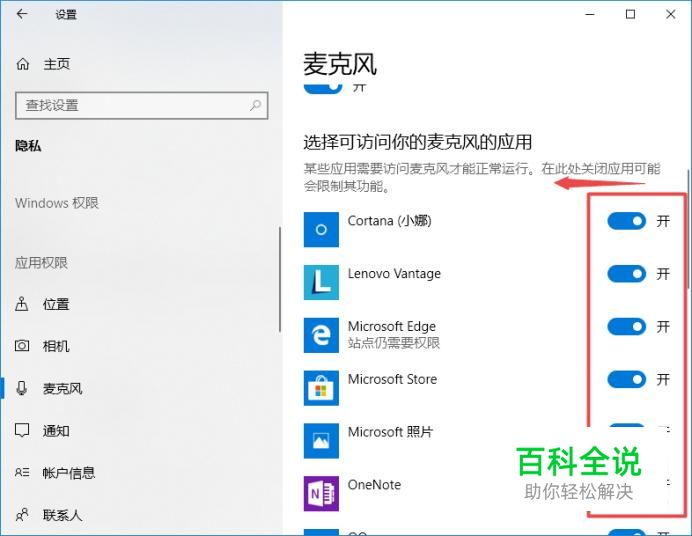Toggle microphone access for Lenovo Vantage
692x536 pixels.
coord(626,274)
